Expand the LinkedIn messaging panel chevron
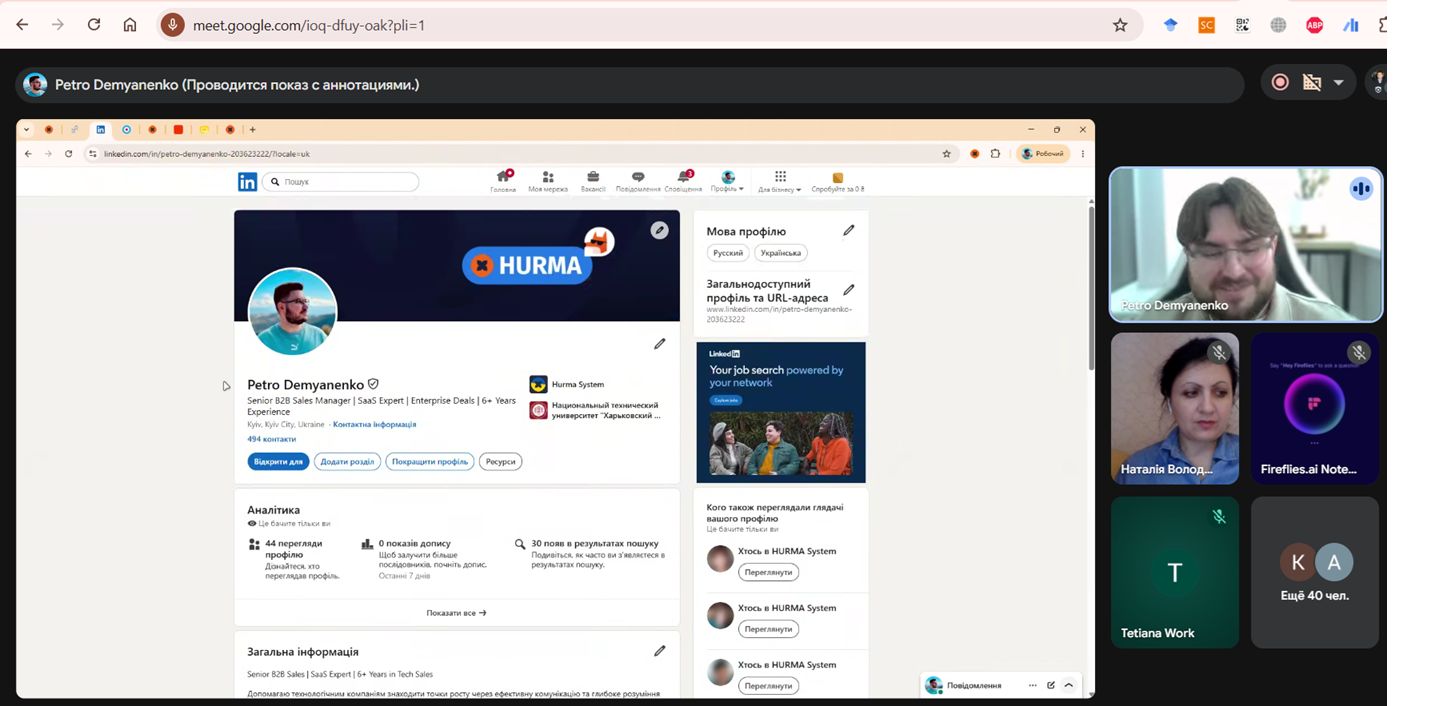Screen dimensions: 1429x706 [x=1068, y=685]
